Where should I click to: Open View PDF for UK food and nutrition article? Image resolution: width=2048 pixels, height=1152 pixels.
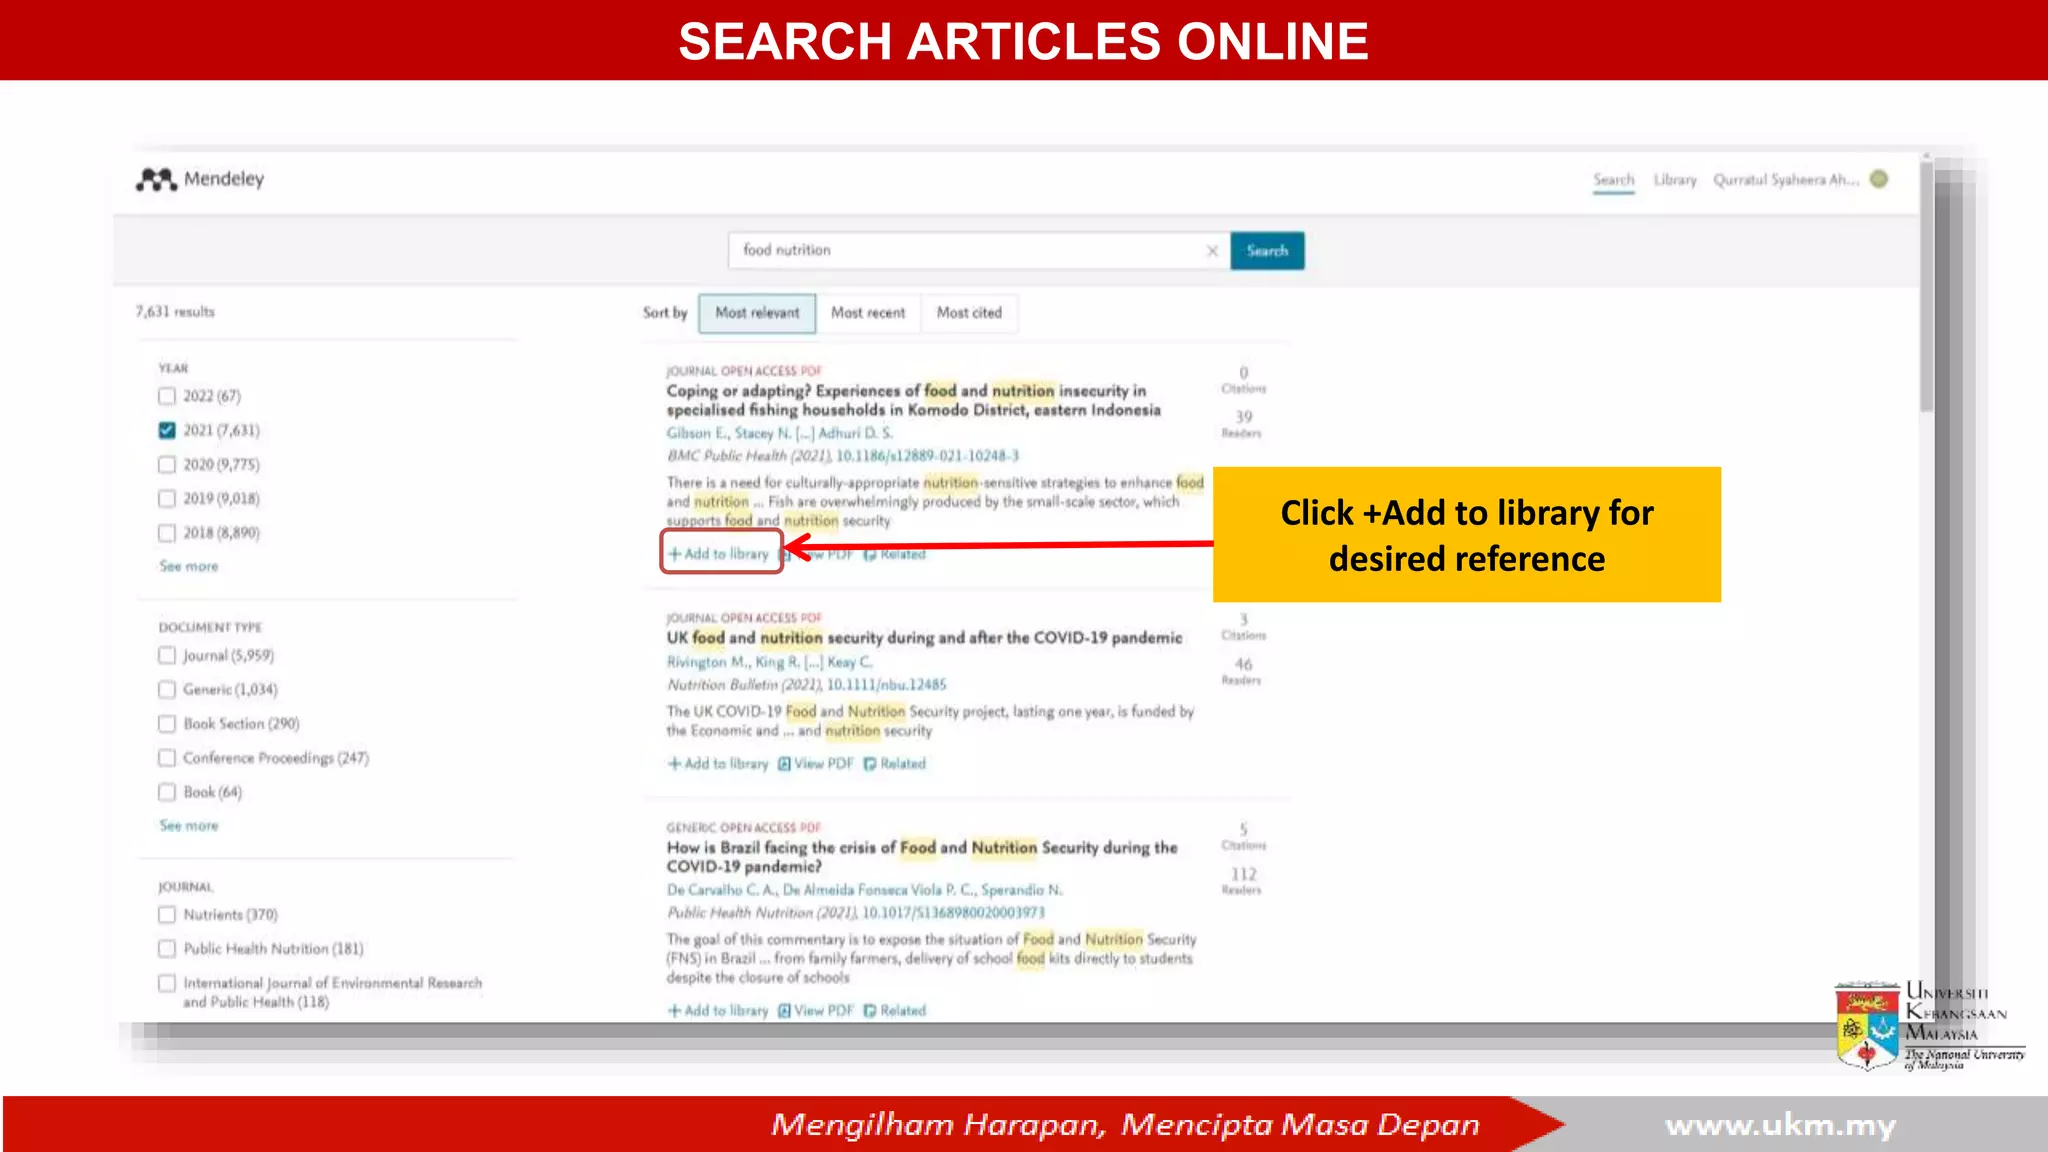[816, 764]
